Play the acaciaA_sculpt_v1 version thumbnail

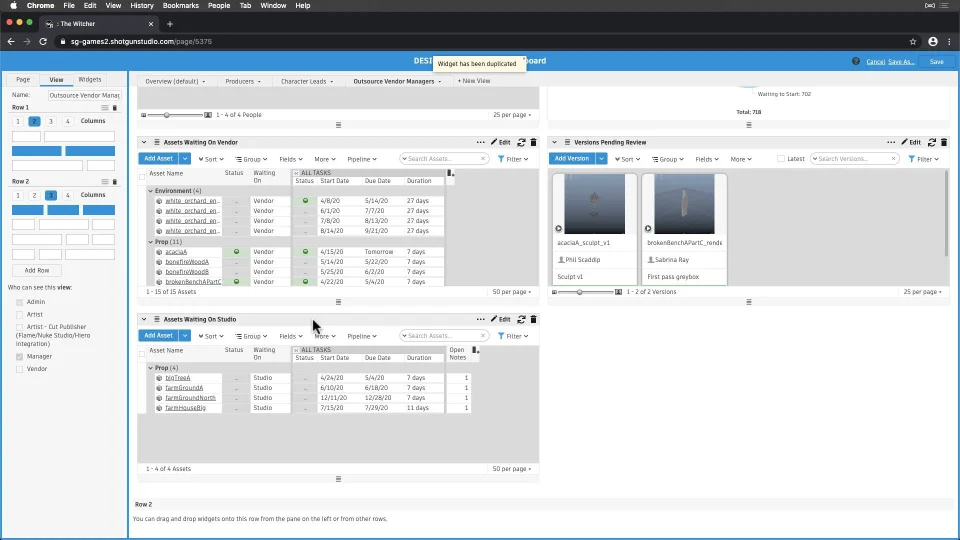559,228
